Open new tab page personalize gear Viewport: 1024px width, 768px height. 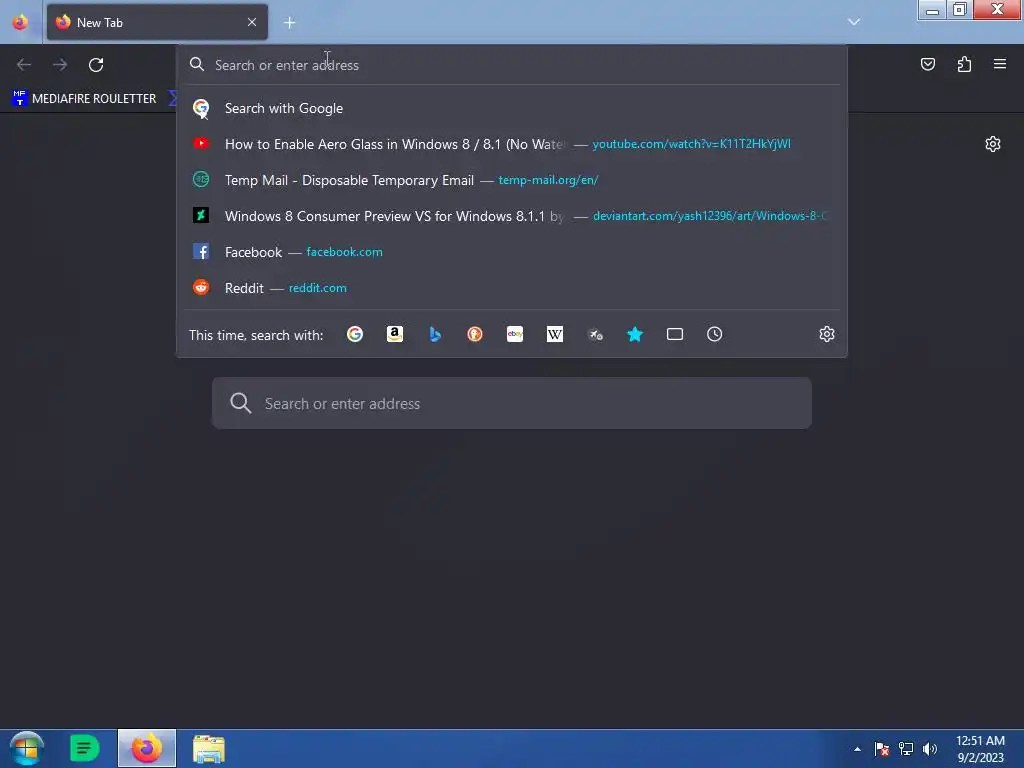click(x=993, y=144)
